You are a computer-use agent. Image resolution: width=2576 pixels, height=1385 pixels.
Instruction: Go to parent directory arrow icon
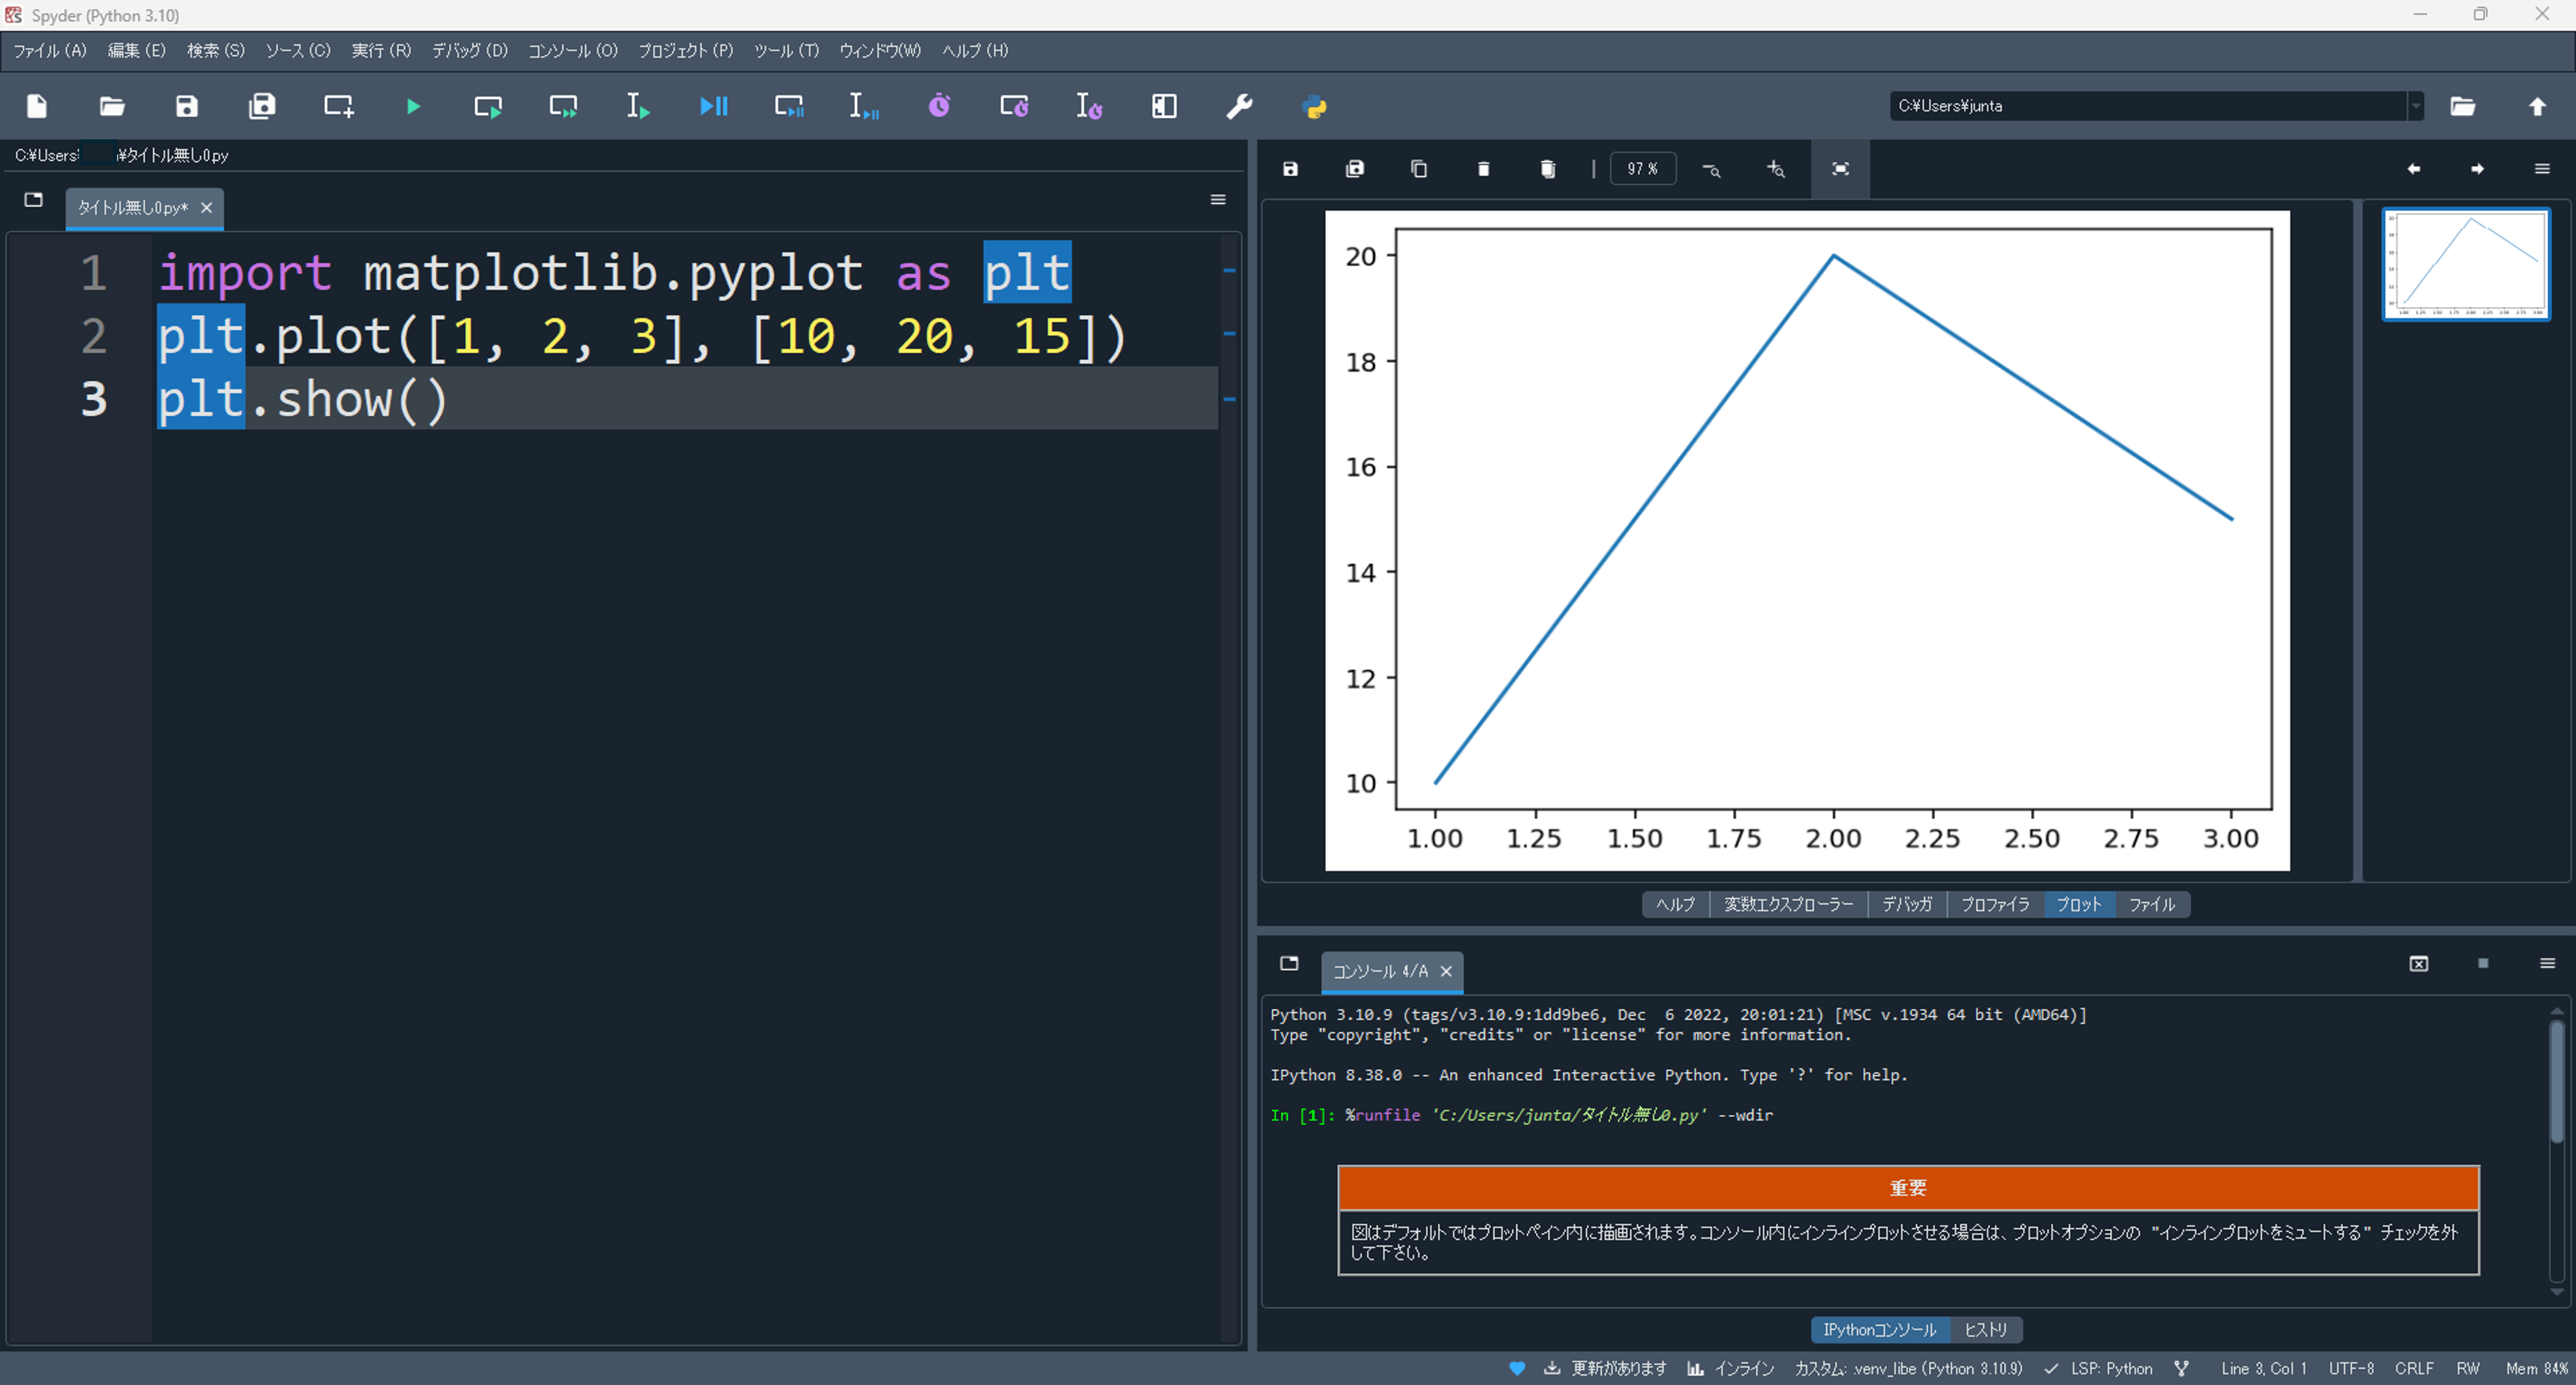tap(2537, 106)
